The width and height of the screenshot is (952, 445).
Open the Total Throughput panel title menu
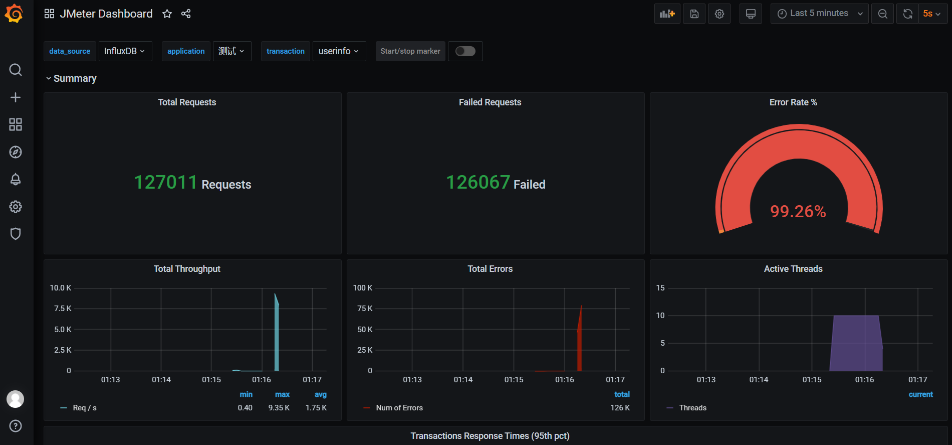point(187,268)
